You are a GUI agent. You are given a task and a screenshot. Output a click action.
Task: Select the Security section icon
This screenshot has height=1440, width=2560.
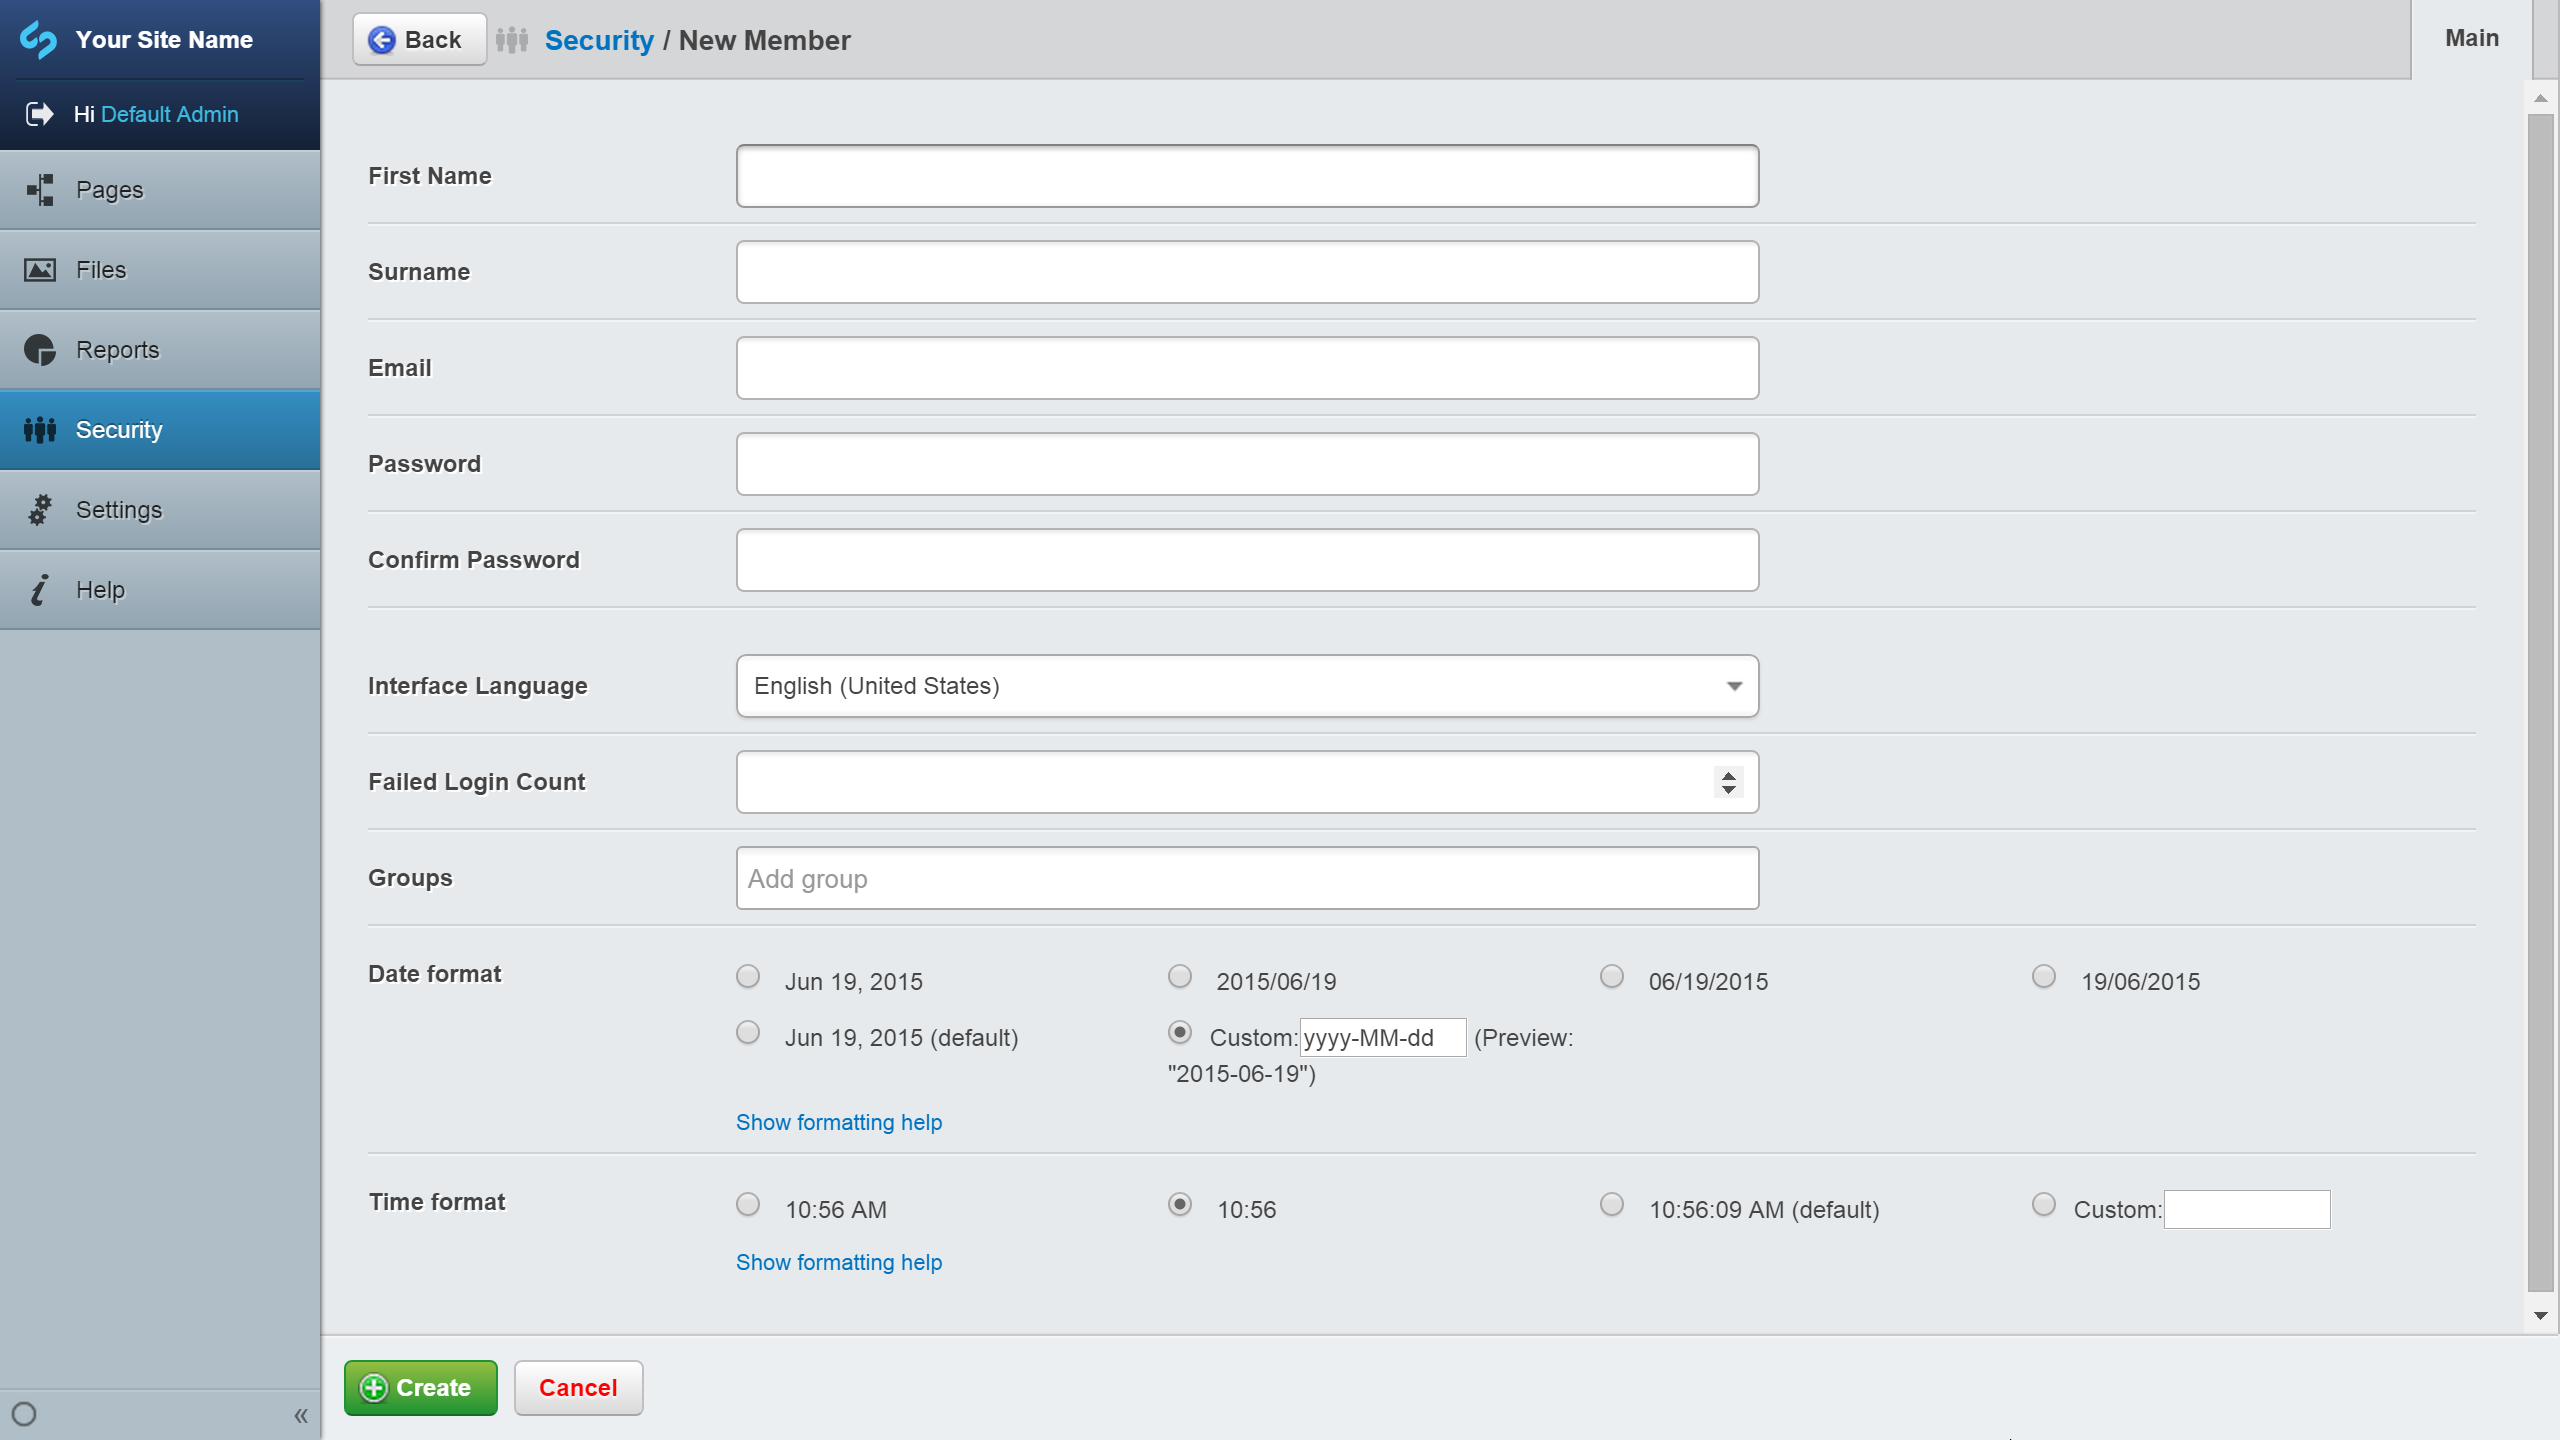40,429
